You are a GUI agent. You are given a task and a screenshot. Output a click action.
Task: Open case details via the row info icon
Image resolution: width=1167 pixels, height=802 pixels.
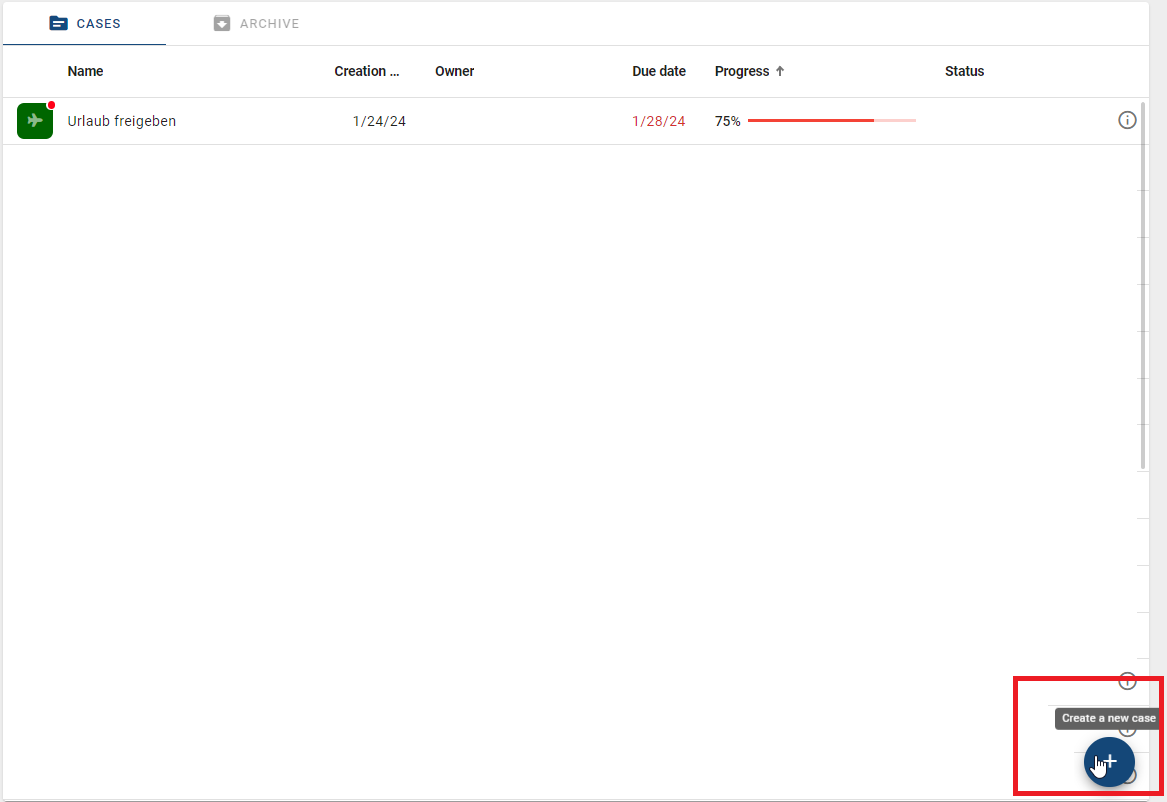click(1127, 119)
